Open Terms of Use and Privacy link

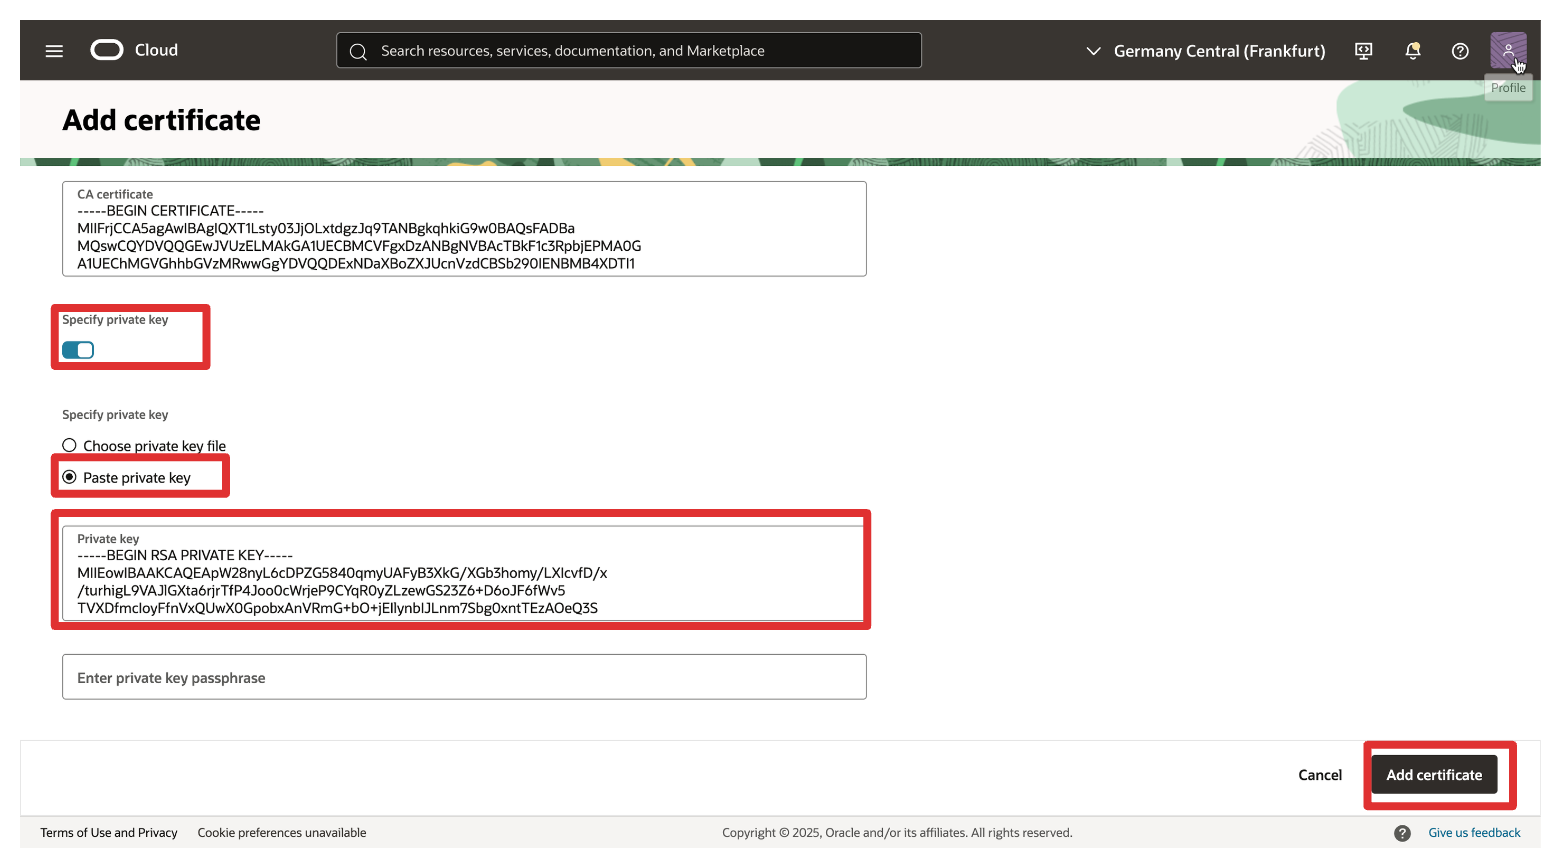pyautogui.click(x=109, y=833)
